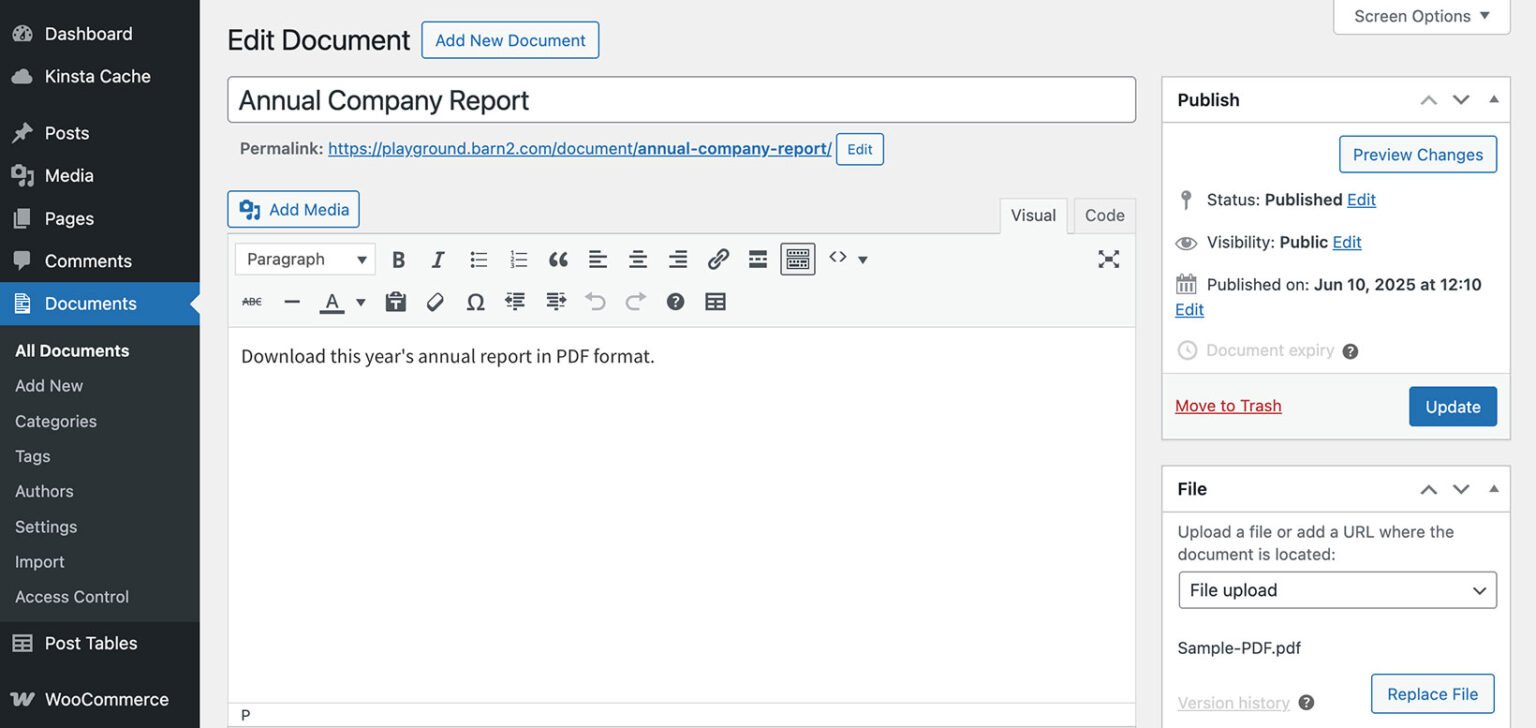This screenshot has width=1536, height=728.
Task: Insert a blockquote
Action: point(557,258)
